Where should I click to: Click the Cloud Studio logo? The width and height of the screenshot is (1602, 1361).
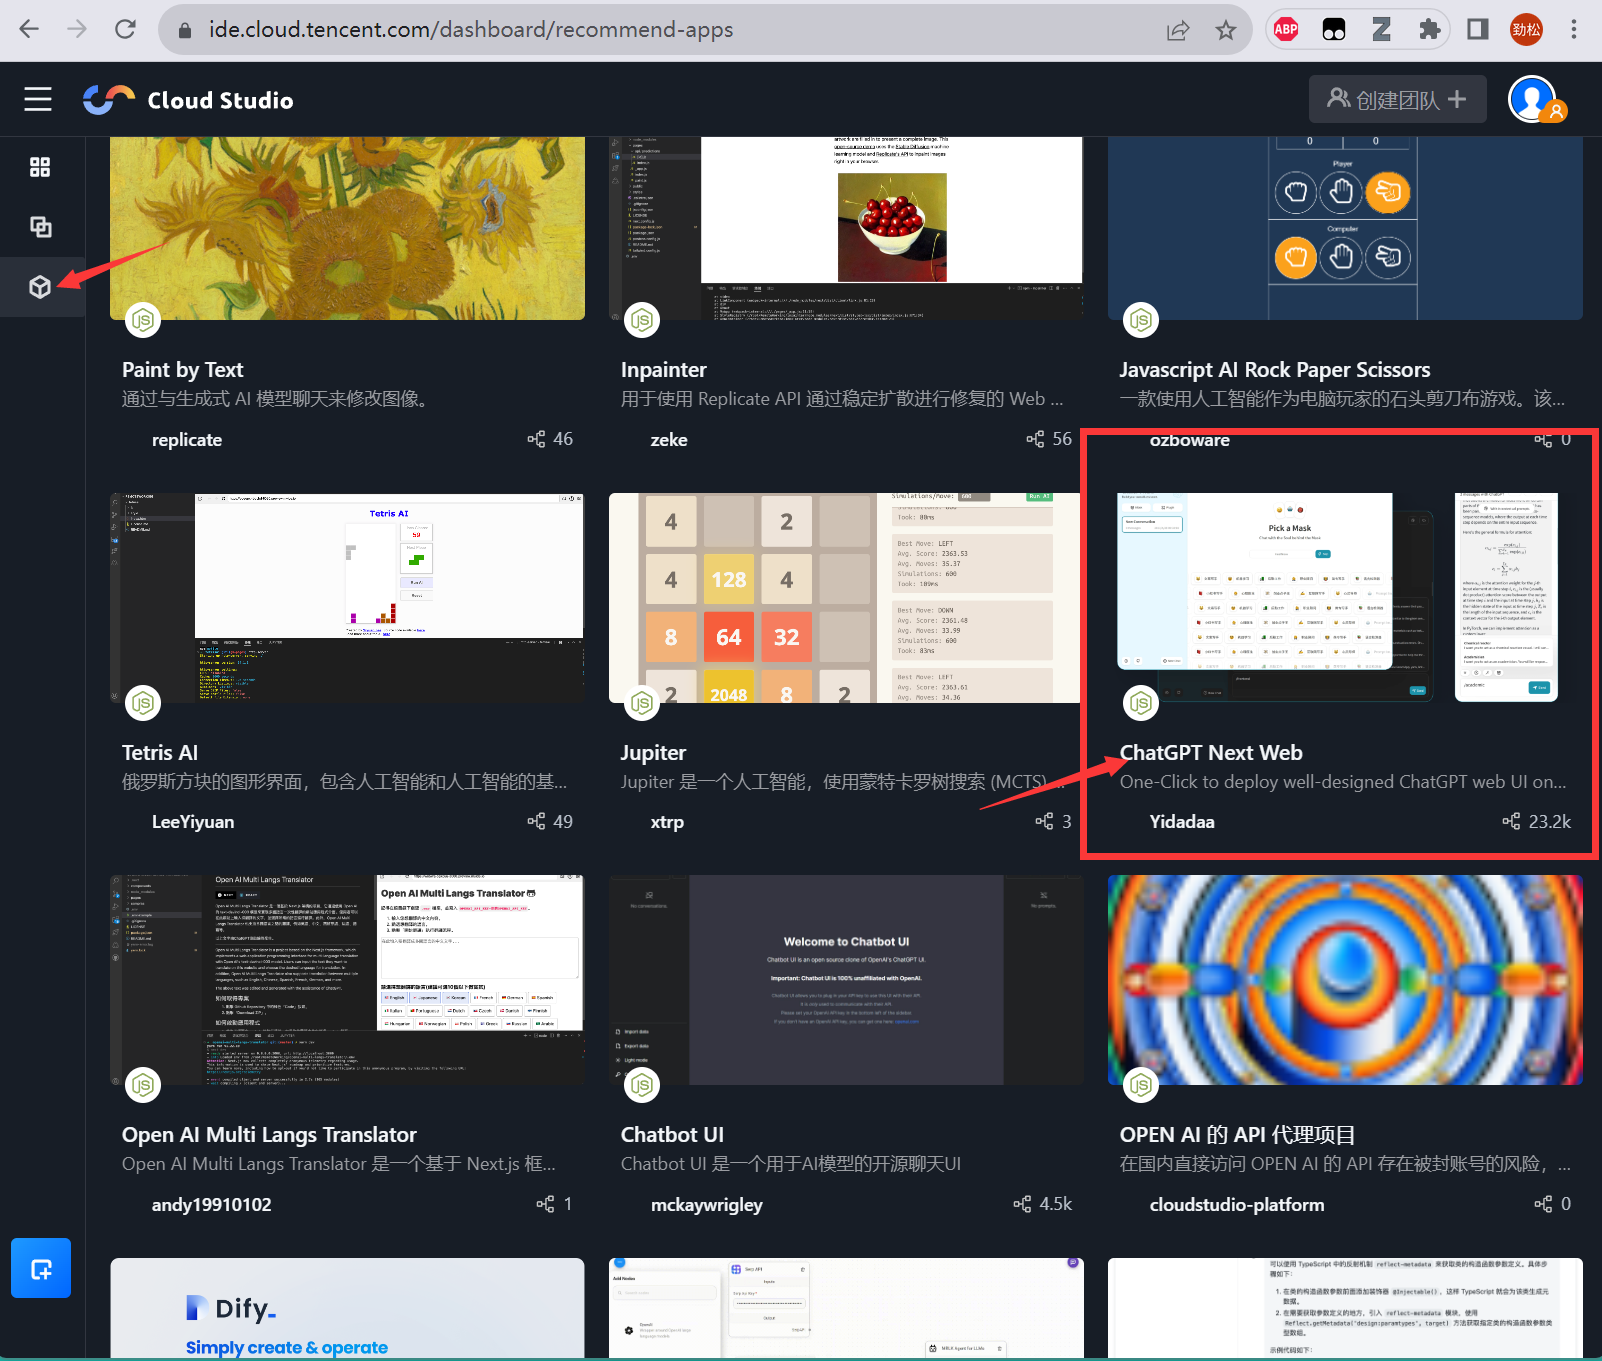[x=188, y=100]
